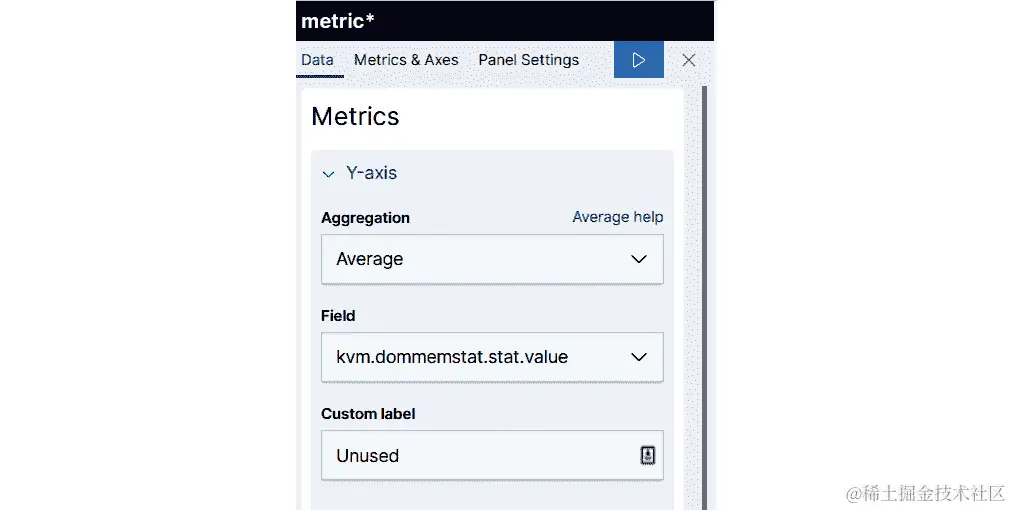Click the arrow on the Field dropdown
1012x510 pixels.
[640, 357]
